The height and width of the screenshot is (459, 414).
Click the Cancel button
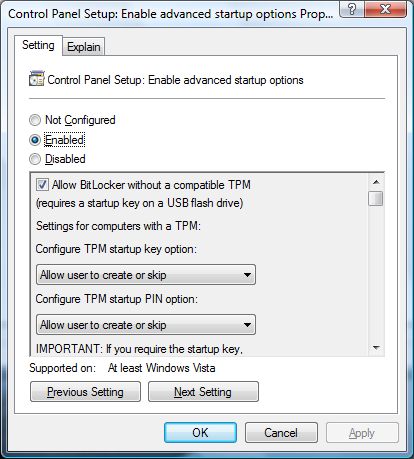coord(281,433)
